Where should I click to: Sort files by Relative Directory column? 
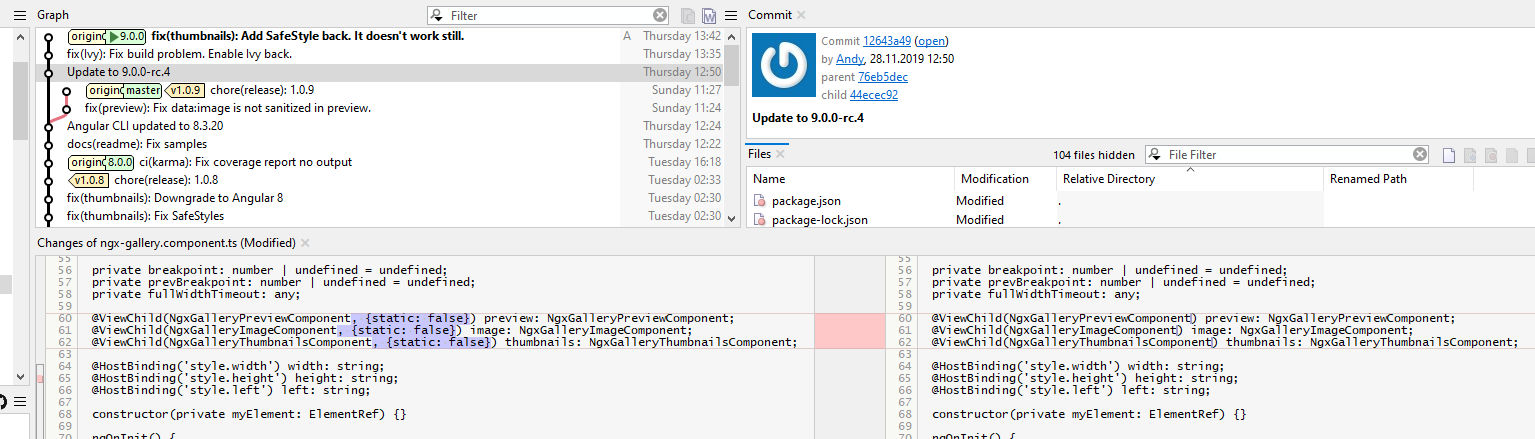pos(1189,179)
